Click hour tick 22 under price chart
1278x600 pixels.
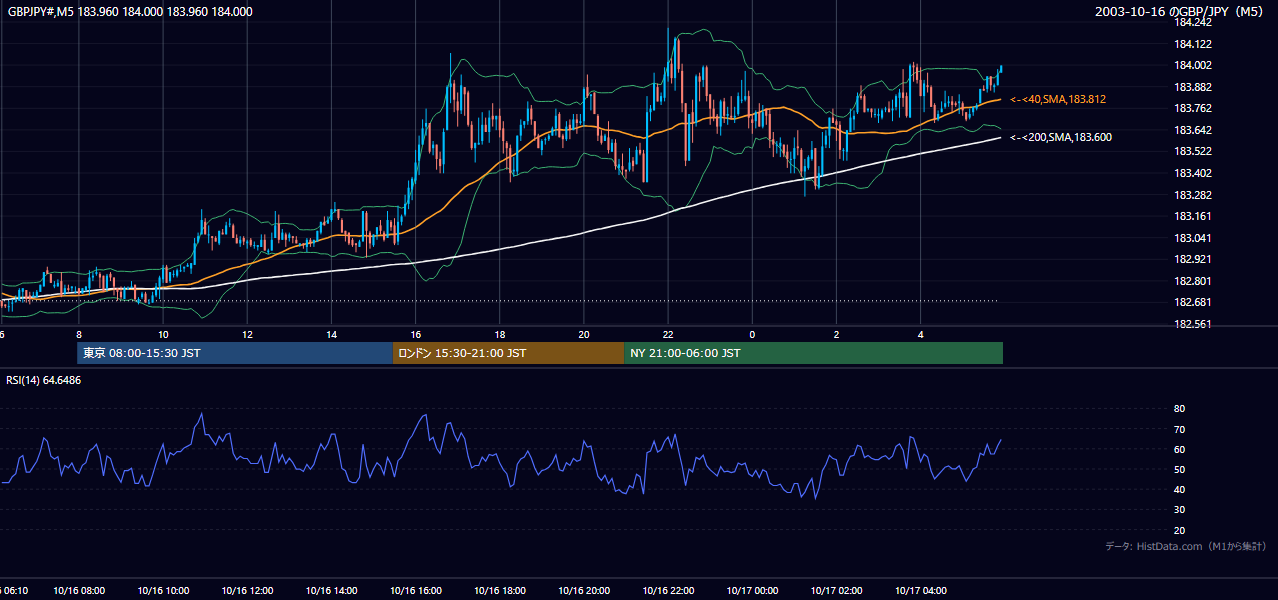tap(668, 335)
